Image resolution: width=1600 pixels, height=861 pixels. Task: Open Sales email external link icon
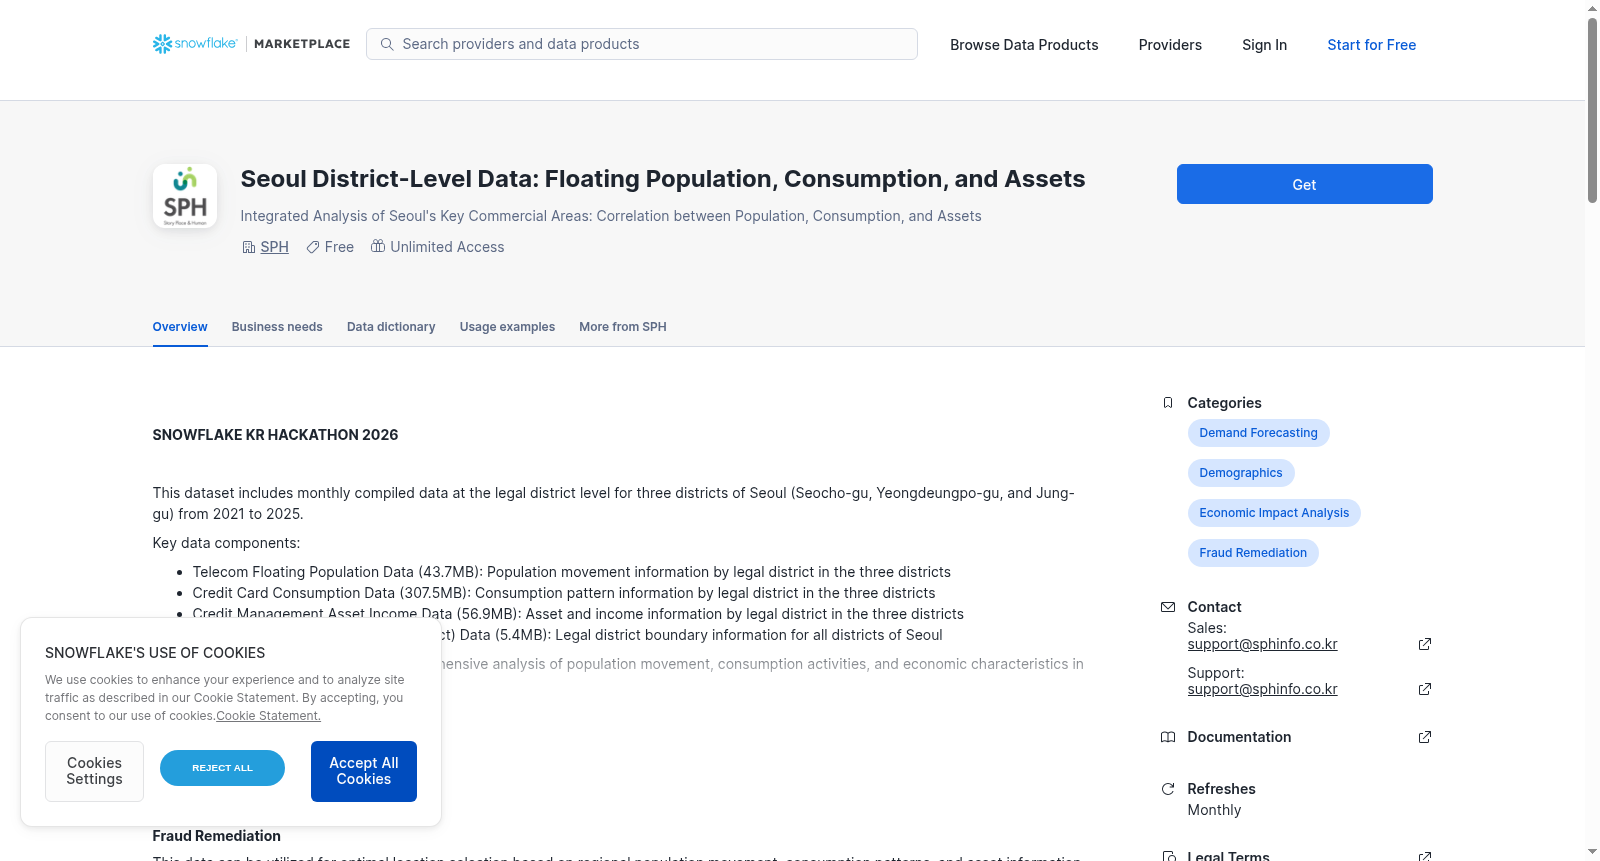pos(1425,644)
